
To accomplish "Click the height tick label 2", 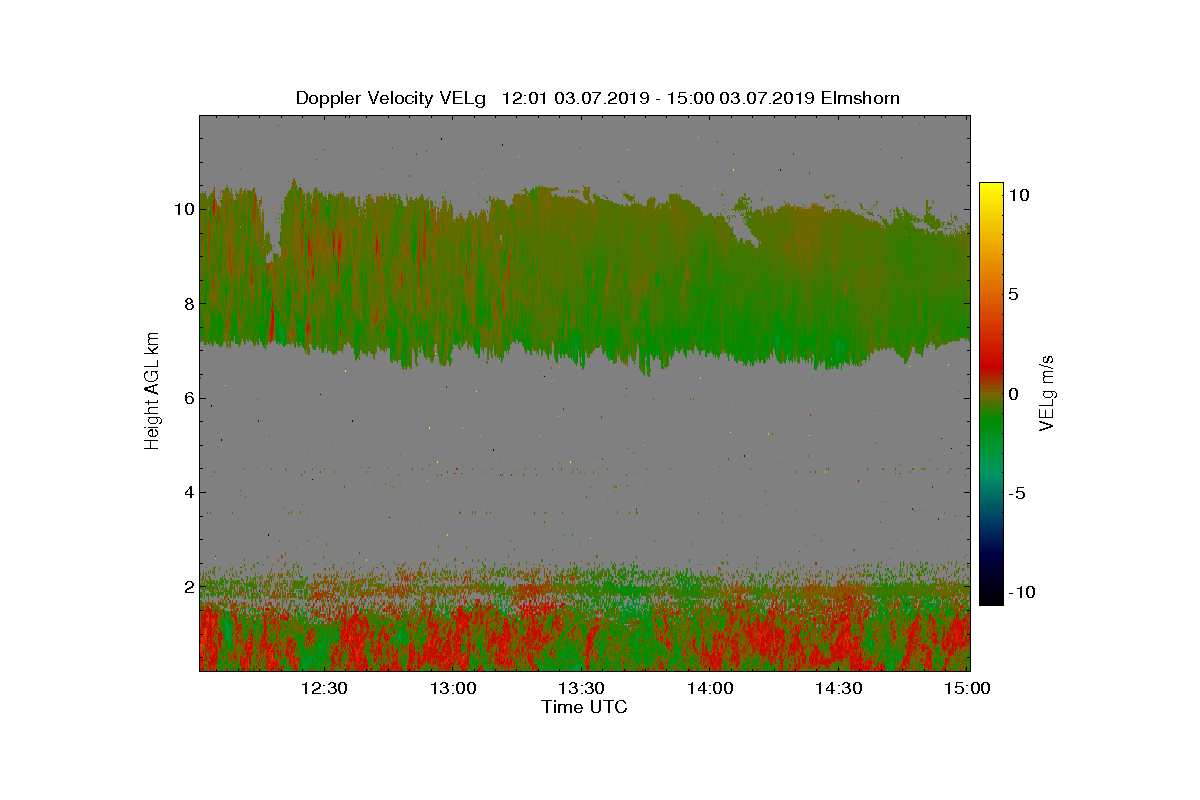I will pos(187,587).
